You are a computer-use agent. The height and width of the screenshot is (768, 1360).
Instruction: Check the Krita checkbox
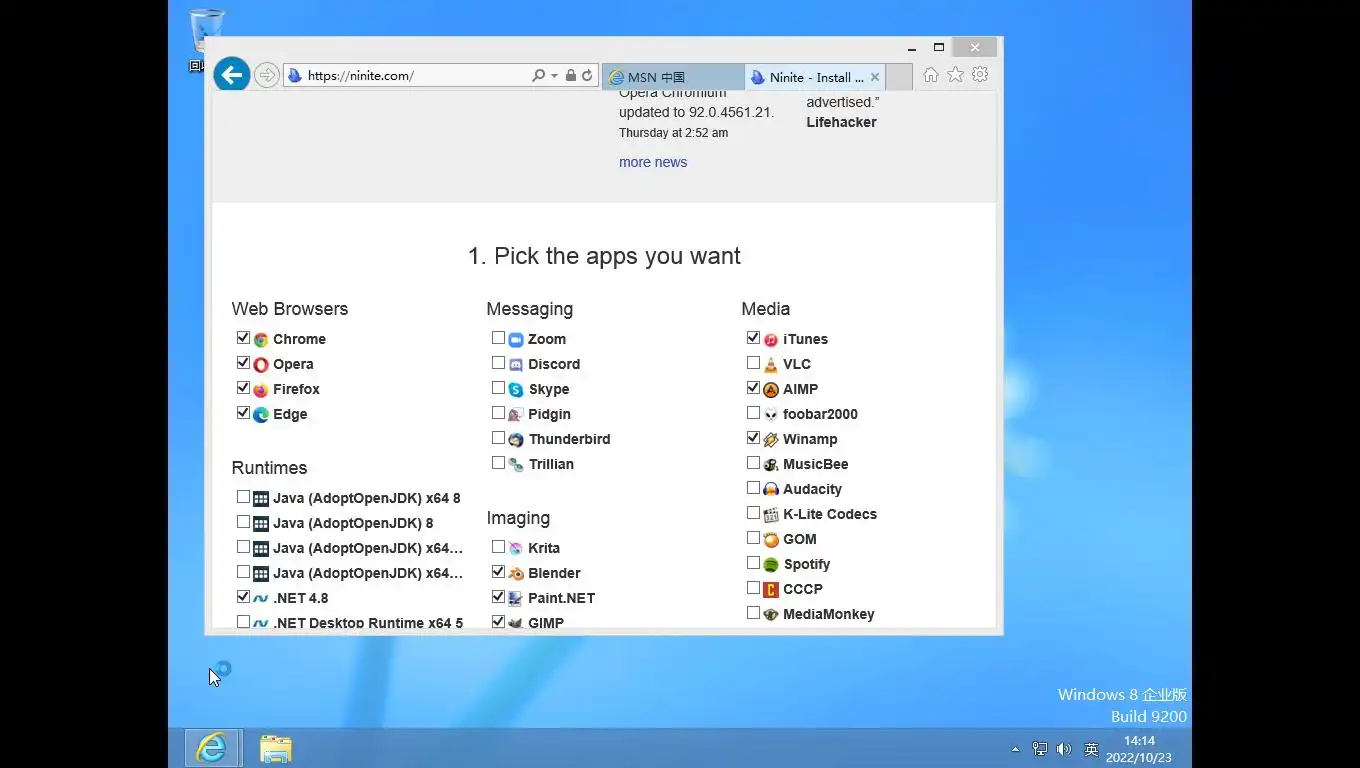point(498,547)
